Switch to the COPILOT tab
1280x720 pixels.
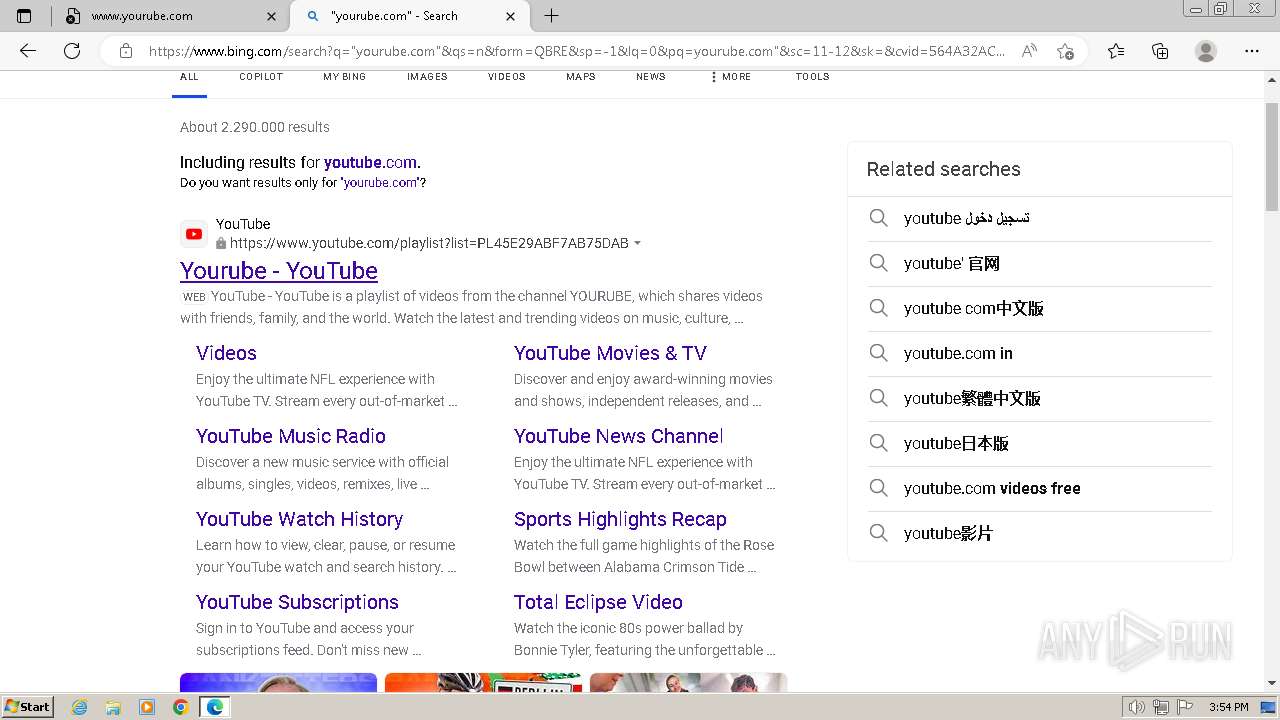[261, 77]
